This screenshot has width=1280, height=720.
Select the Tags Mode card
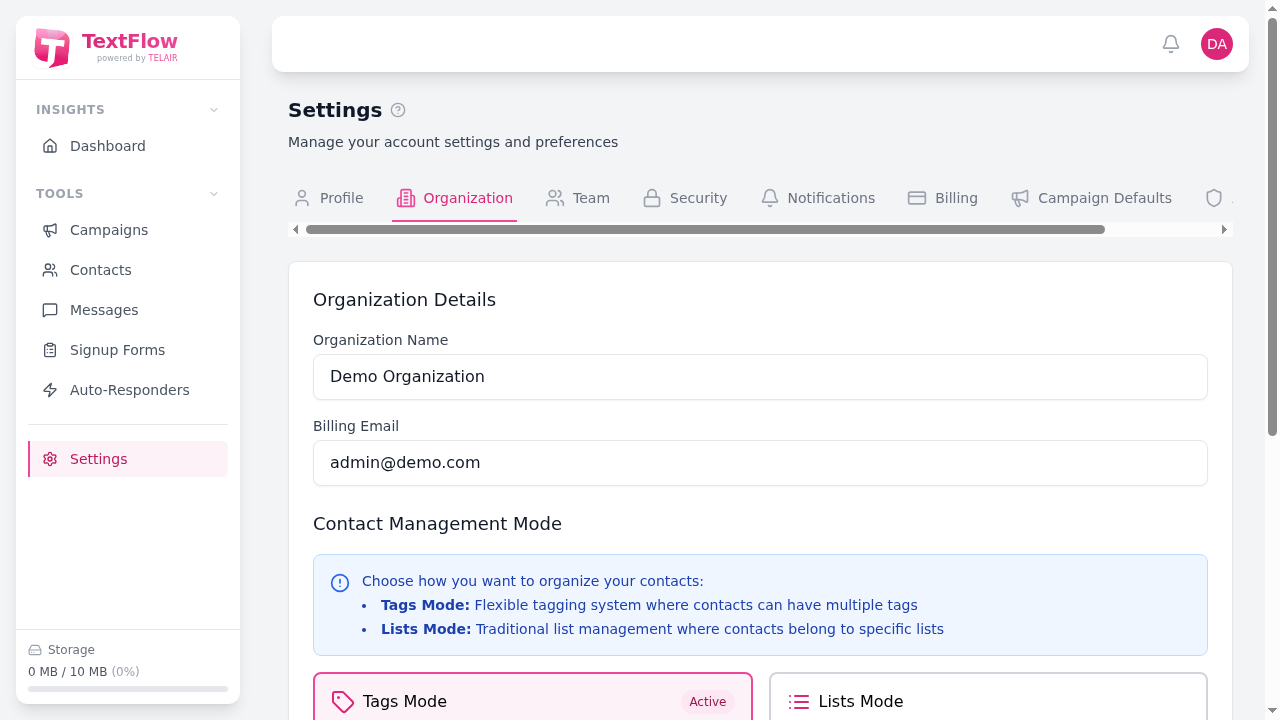tap(532, 700)
